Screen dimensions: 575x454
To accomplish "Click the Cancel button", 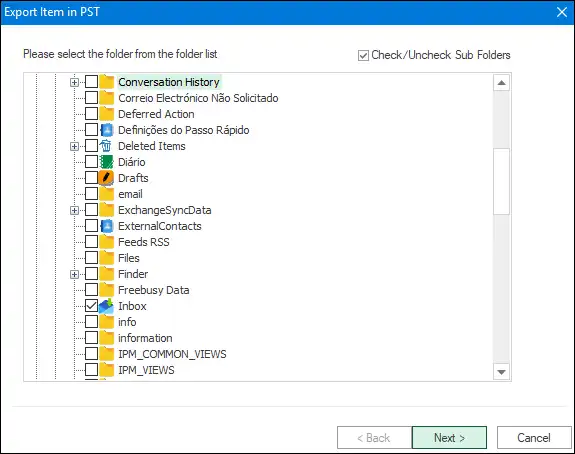I will tap(534, 437).
